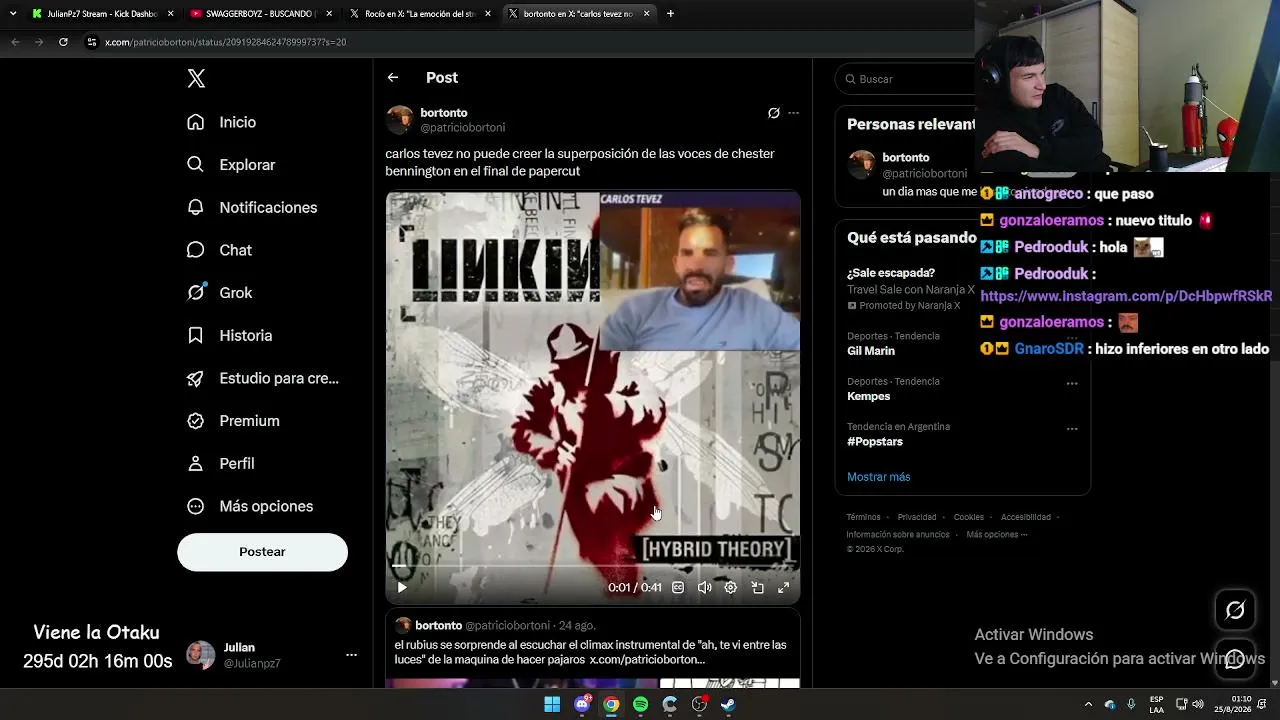Open Spotify from the taskbar

641,704
